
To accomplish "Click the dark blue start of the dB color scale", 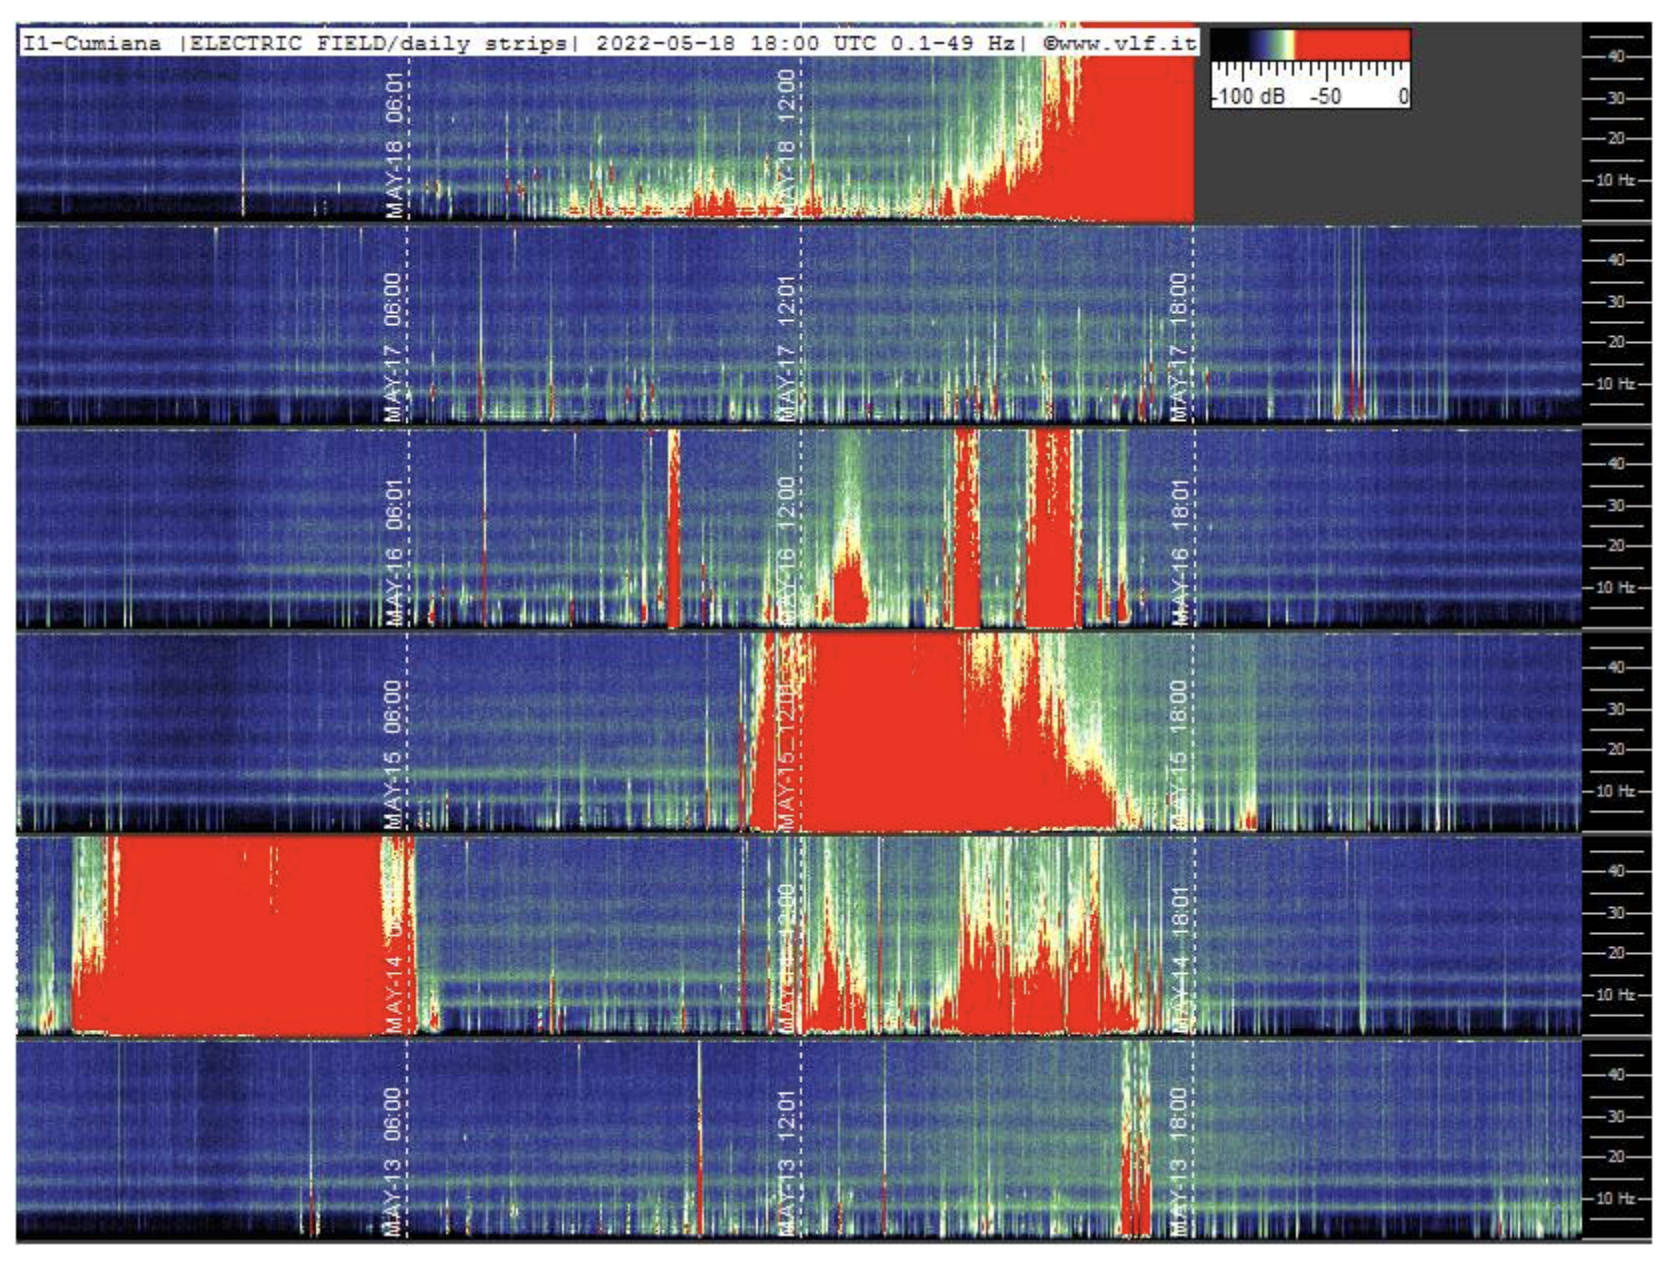I will coord(1232,44).
